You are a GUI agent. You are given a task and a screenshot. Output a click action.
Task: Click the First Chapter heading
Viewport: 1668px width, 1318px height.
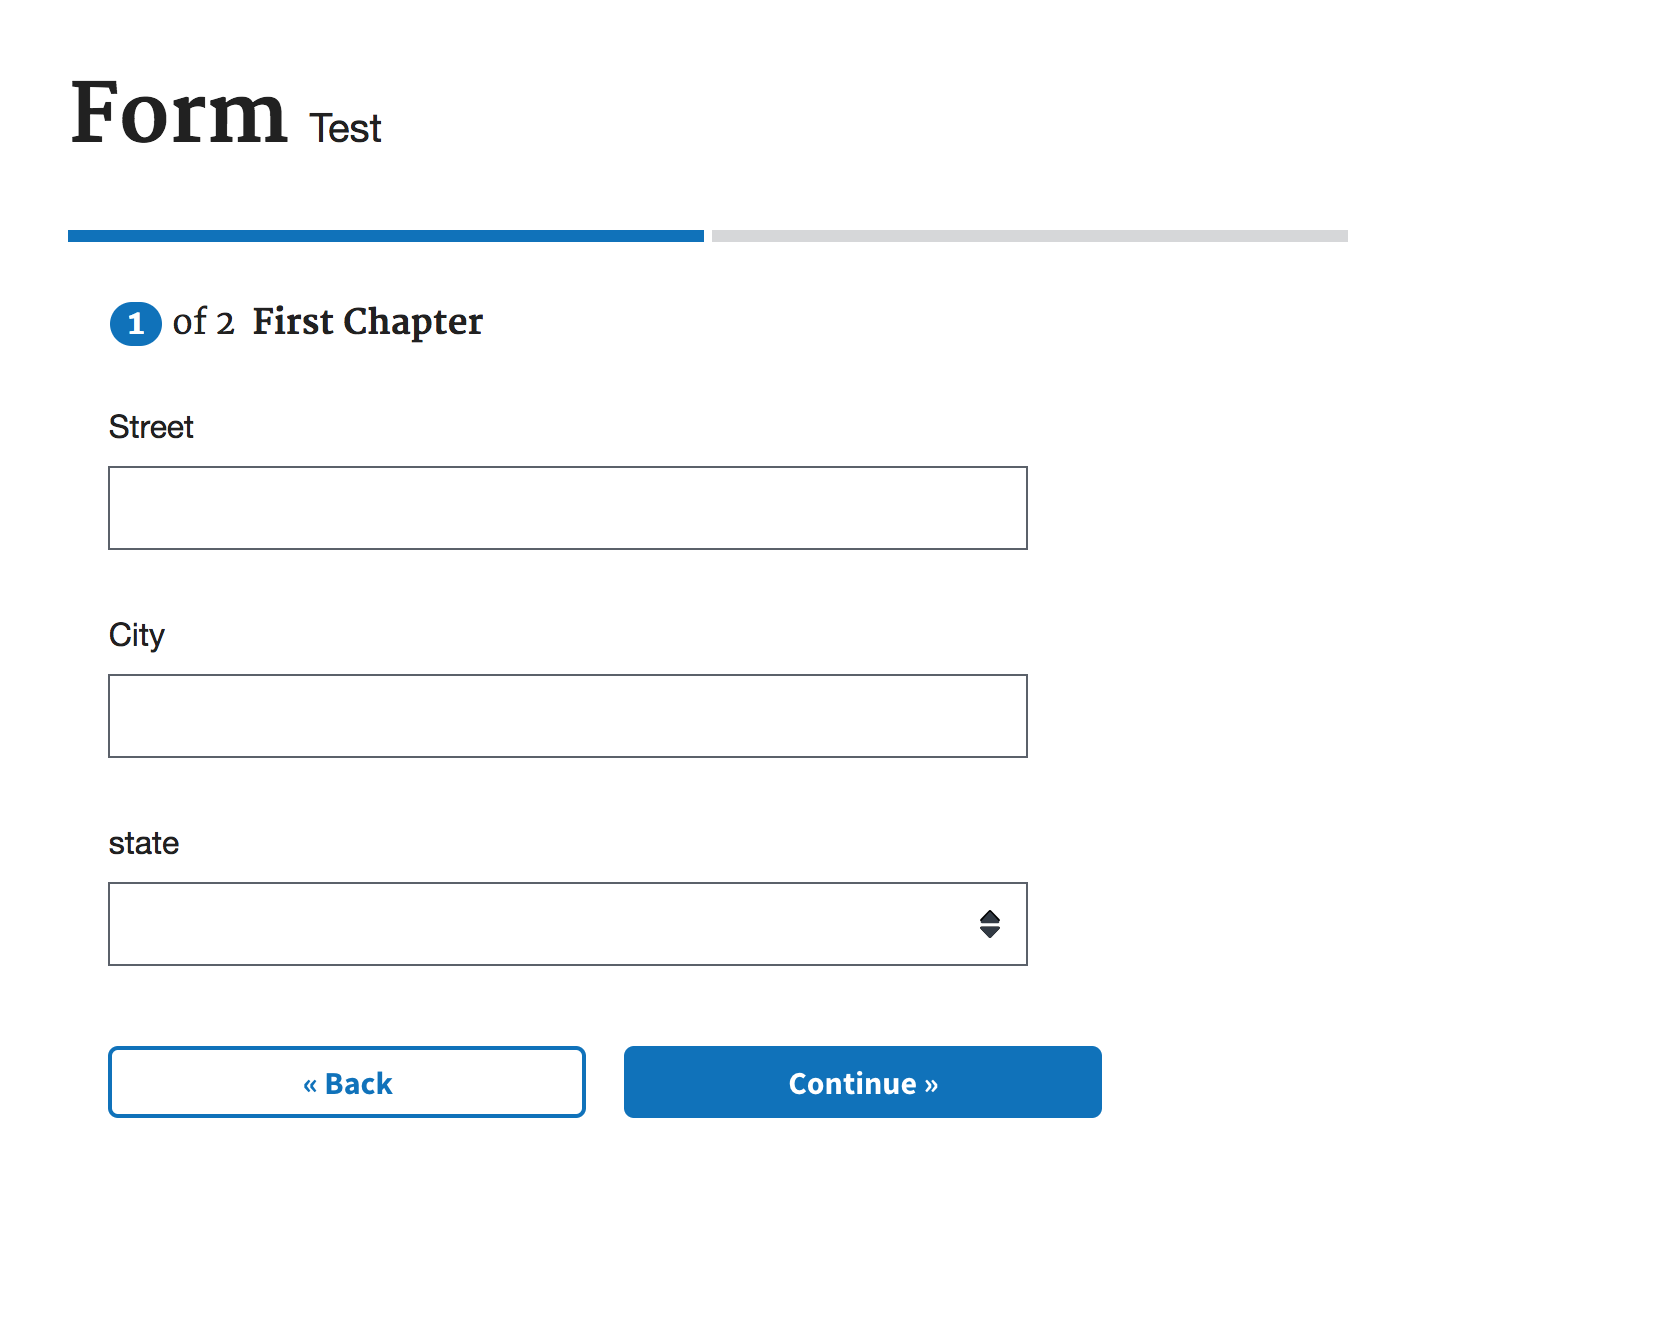pyautogui.click(x=367, y=322)
